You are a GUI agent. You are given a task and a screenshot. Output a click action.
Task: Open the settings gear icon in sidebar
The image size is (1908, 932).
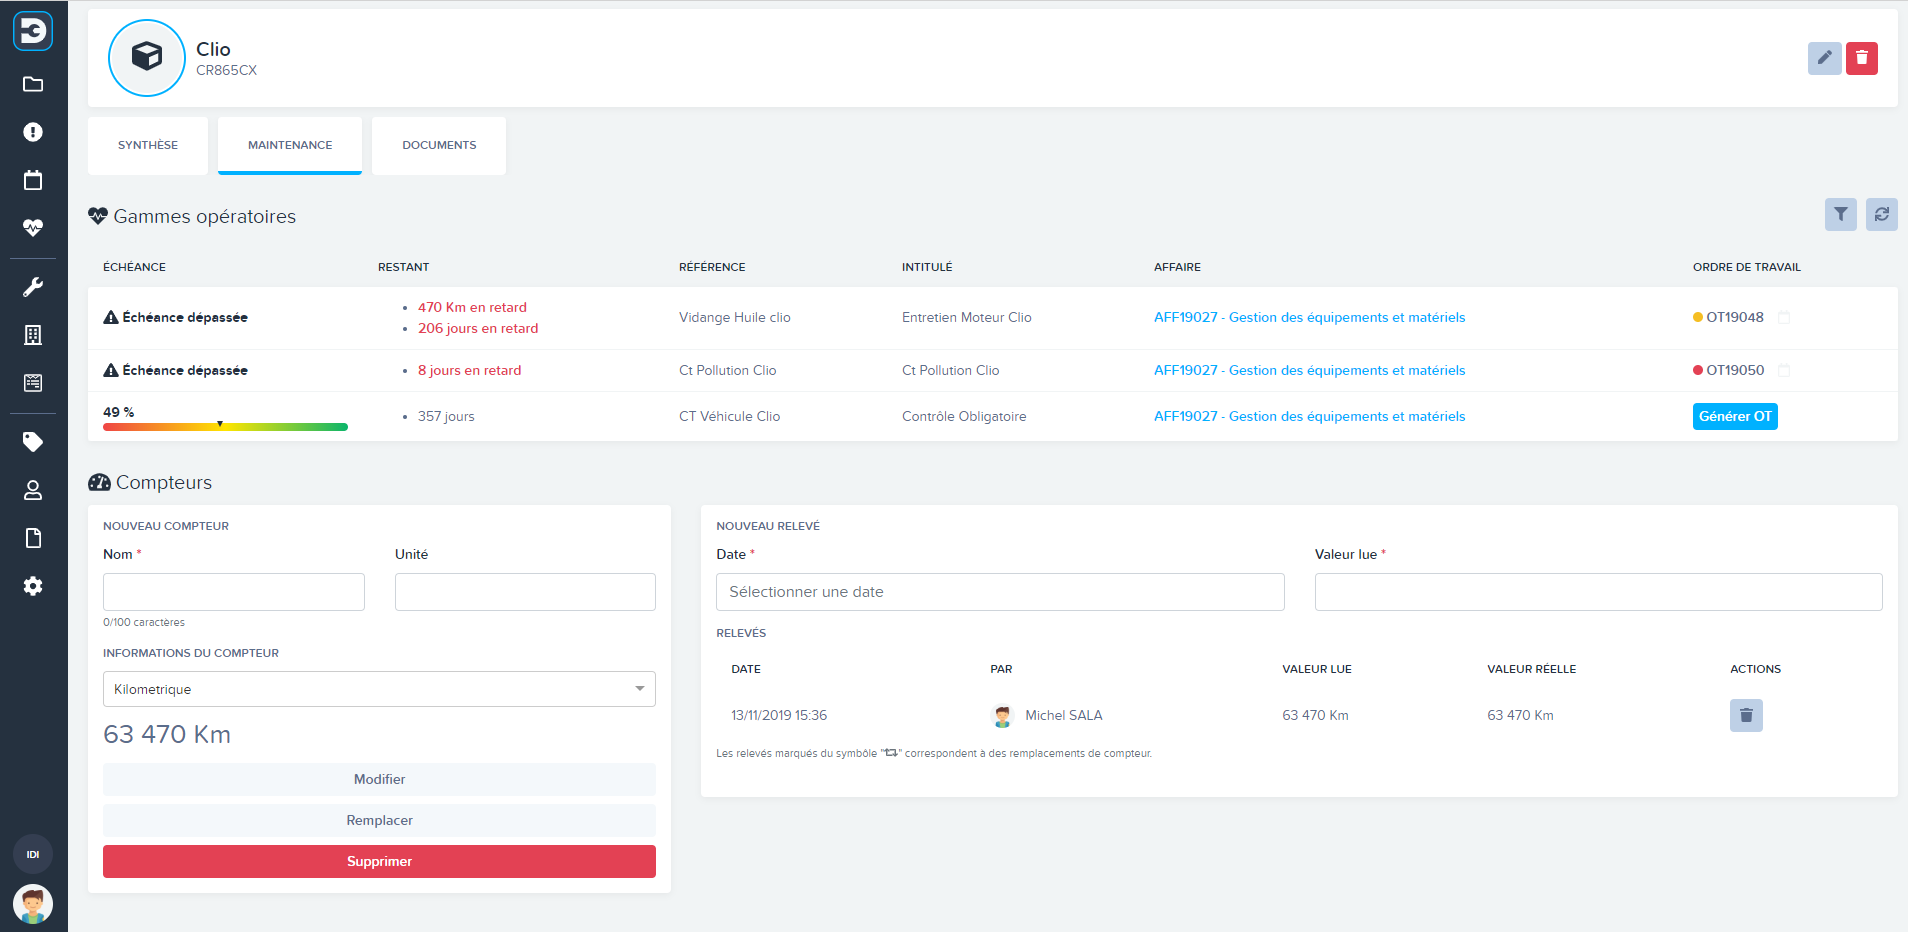pyautogui.click(x=33, y=586)
